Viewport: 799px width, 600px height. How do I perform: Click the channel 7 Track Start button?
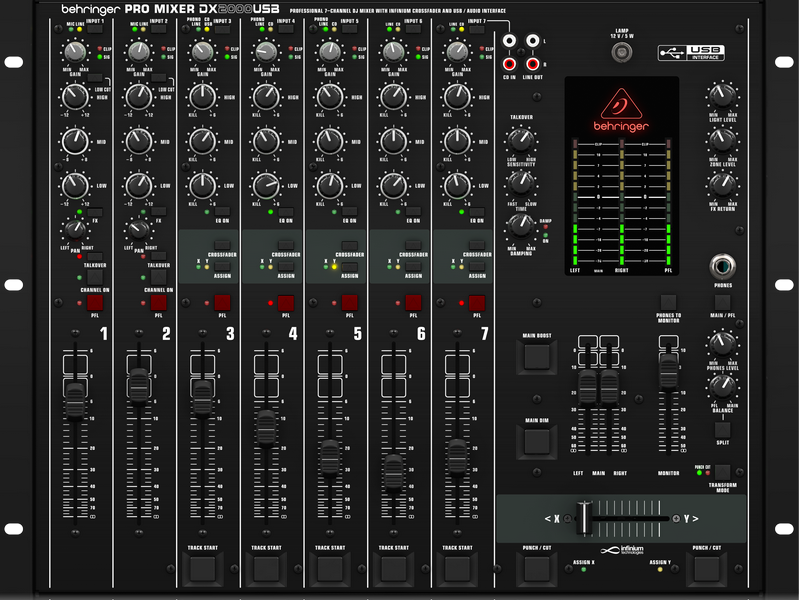tap(458, 569)
